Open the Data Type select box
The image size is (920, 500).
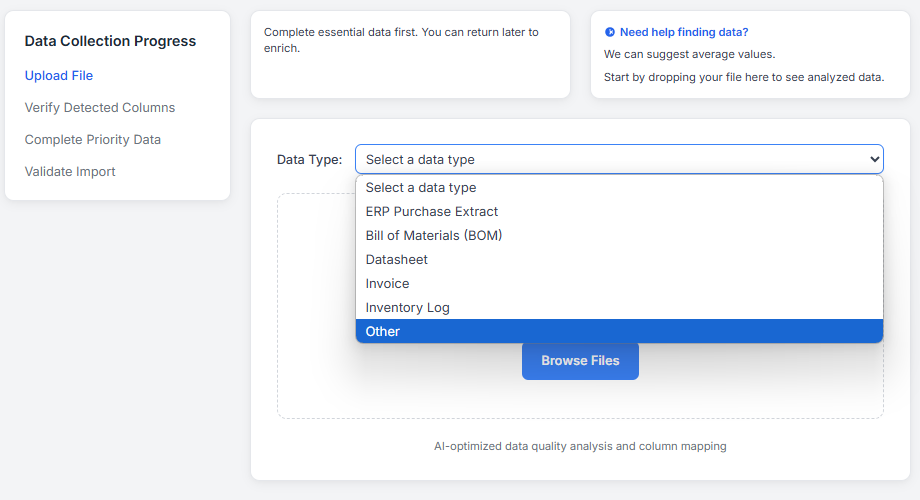[x=618, y=160]
